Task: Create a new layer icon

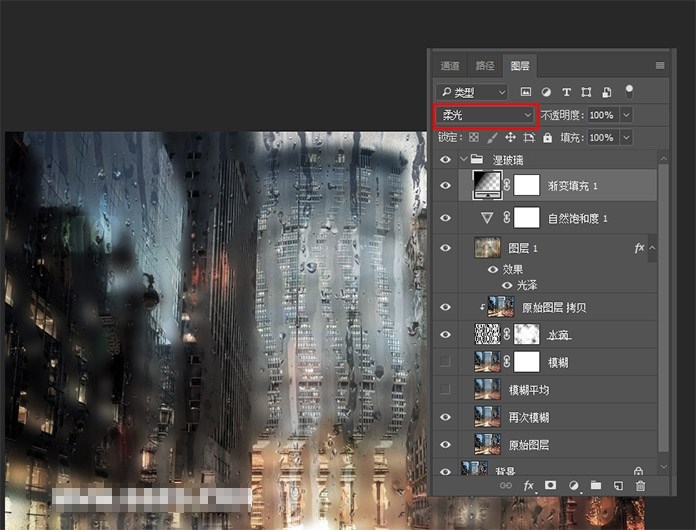Action: (x=618, y=486)
